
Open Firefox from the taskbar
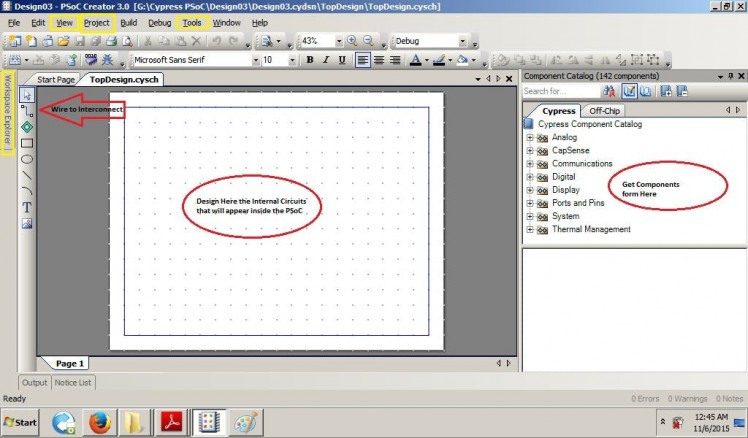click(x=100, y=422)
